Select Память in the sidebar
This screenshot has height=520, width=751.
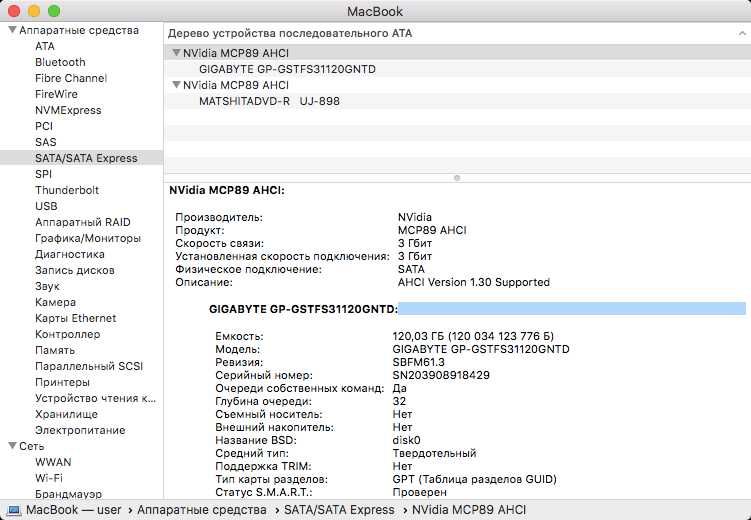tap(55, 350)
